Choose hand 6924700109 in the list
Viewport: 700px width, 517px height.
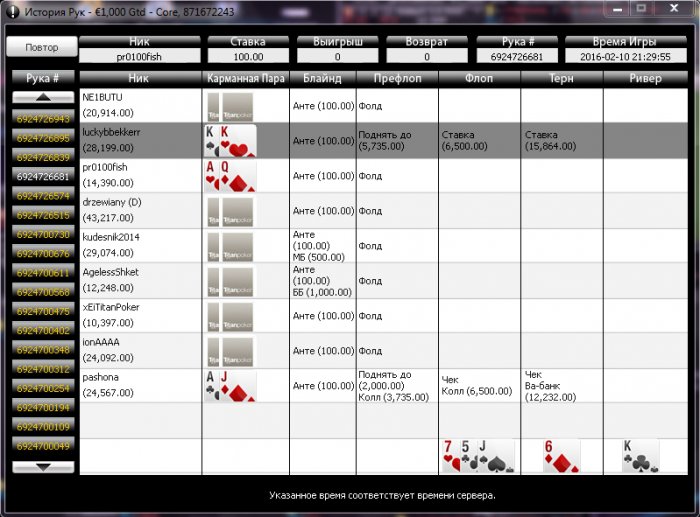43,426
